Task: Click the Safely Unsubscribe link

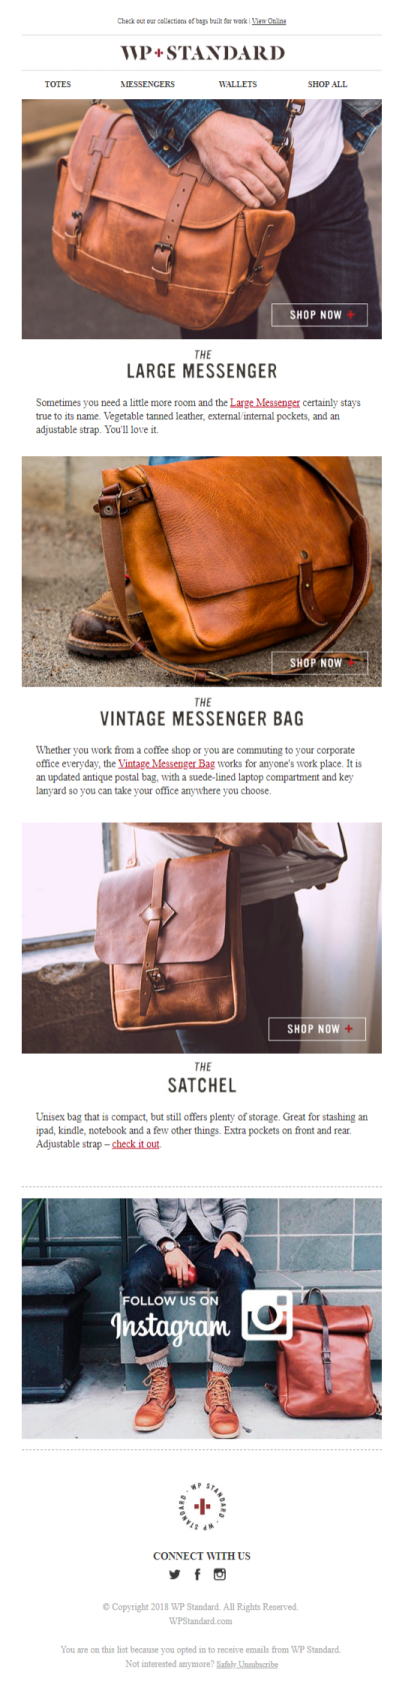Action: tap(247, 1664)
